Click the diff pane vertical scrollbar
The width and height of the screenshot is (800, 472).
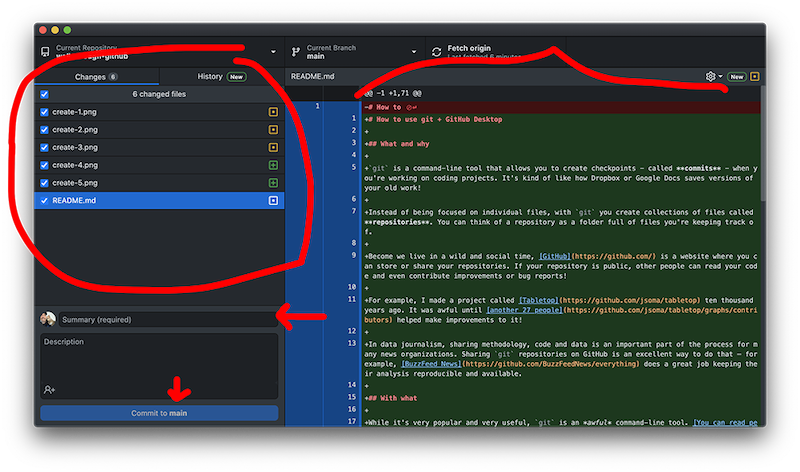point(763,143)
